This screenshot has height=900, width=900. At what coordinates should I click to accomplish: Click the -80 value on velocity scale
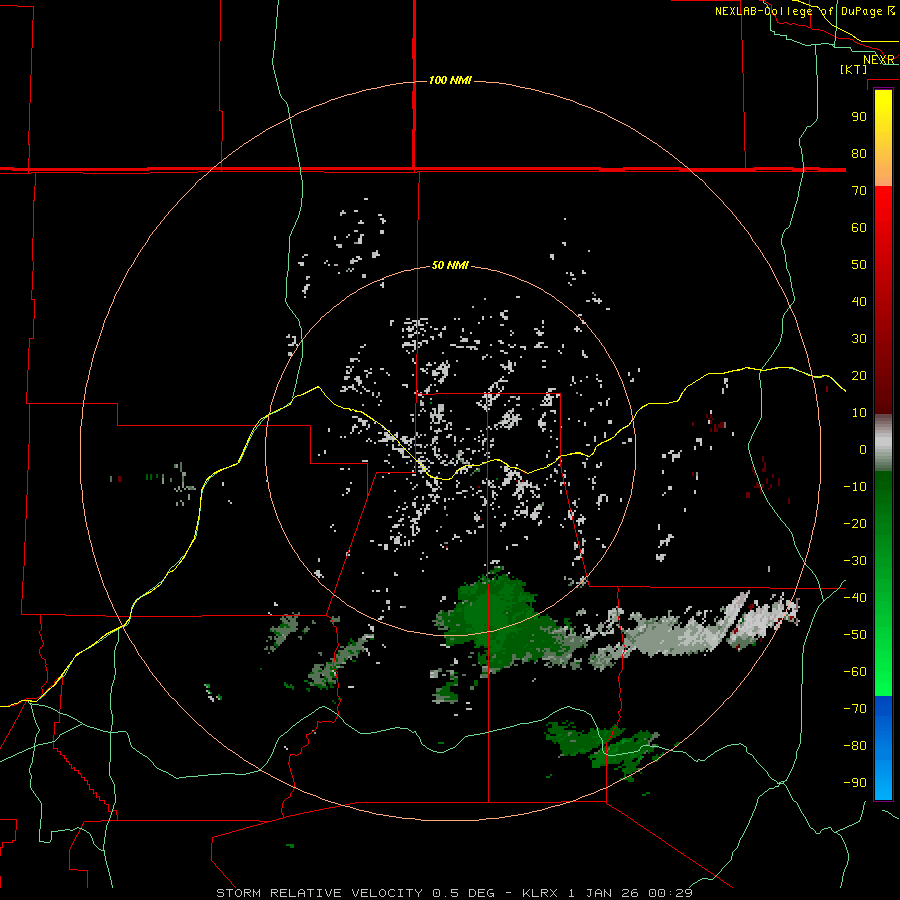[855, 746]
